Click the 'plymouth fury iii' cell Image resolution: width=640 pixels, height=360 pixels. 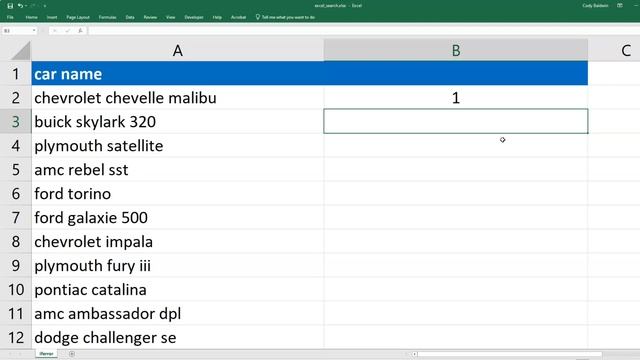pyautogui.click(x=178, y=266)
